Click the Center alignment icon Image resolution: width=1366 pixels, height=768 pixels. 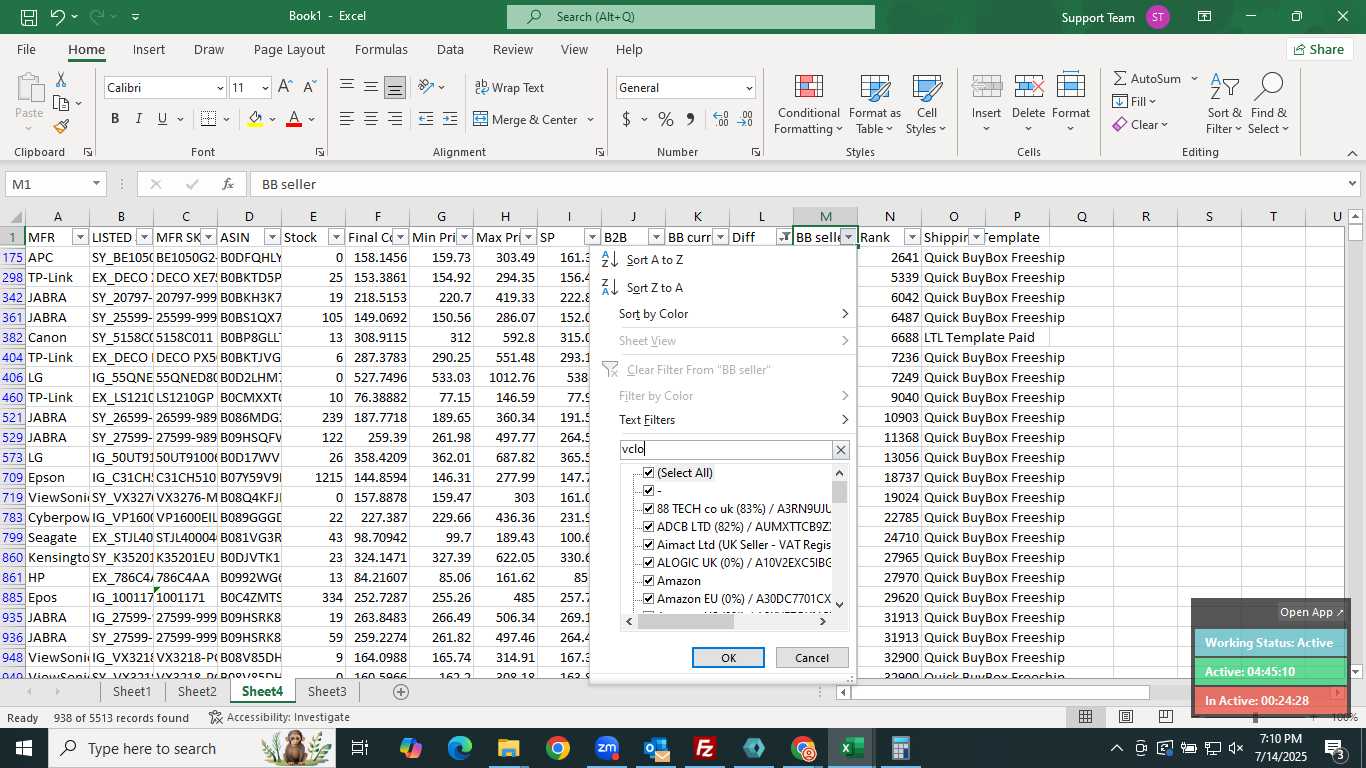coord(371,119)
